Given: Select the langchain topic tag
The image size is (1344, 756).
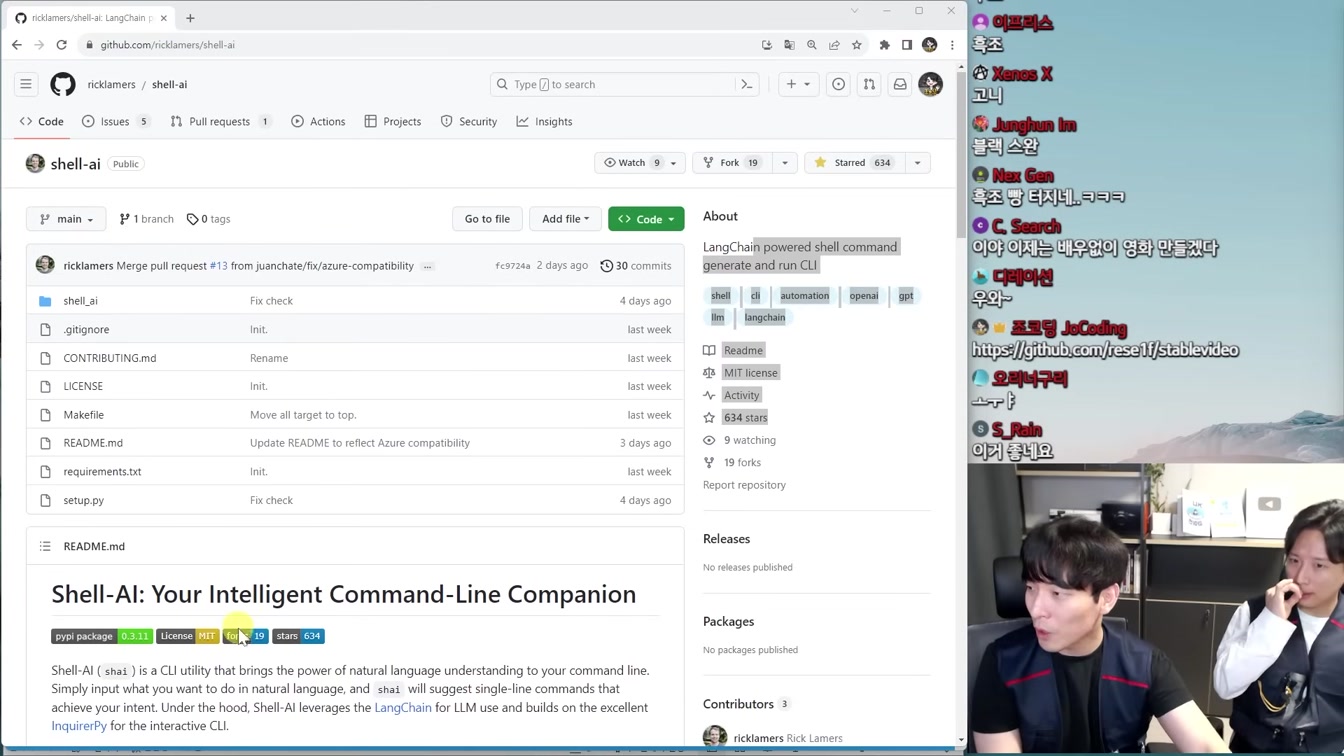Looking at the screenshot, I should coord(764,317).
